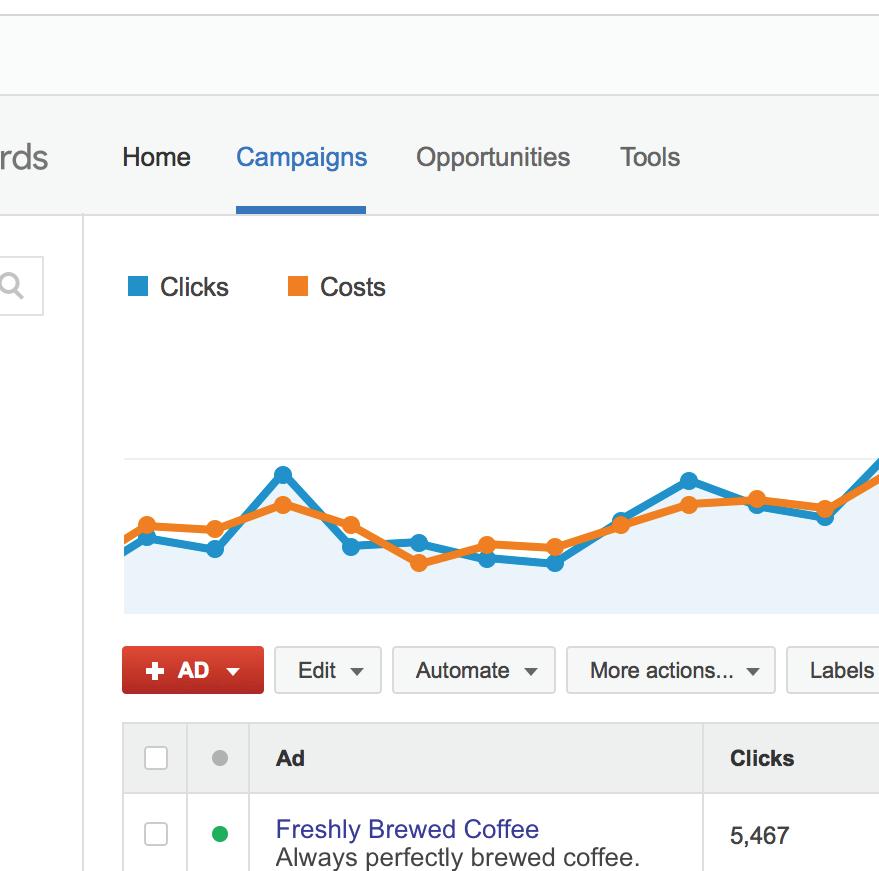Sort by the Clicks column header

click(762, 758)
